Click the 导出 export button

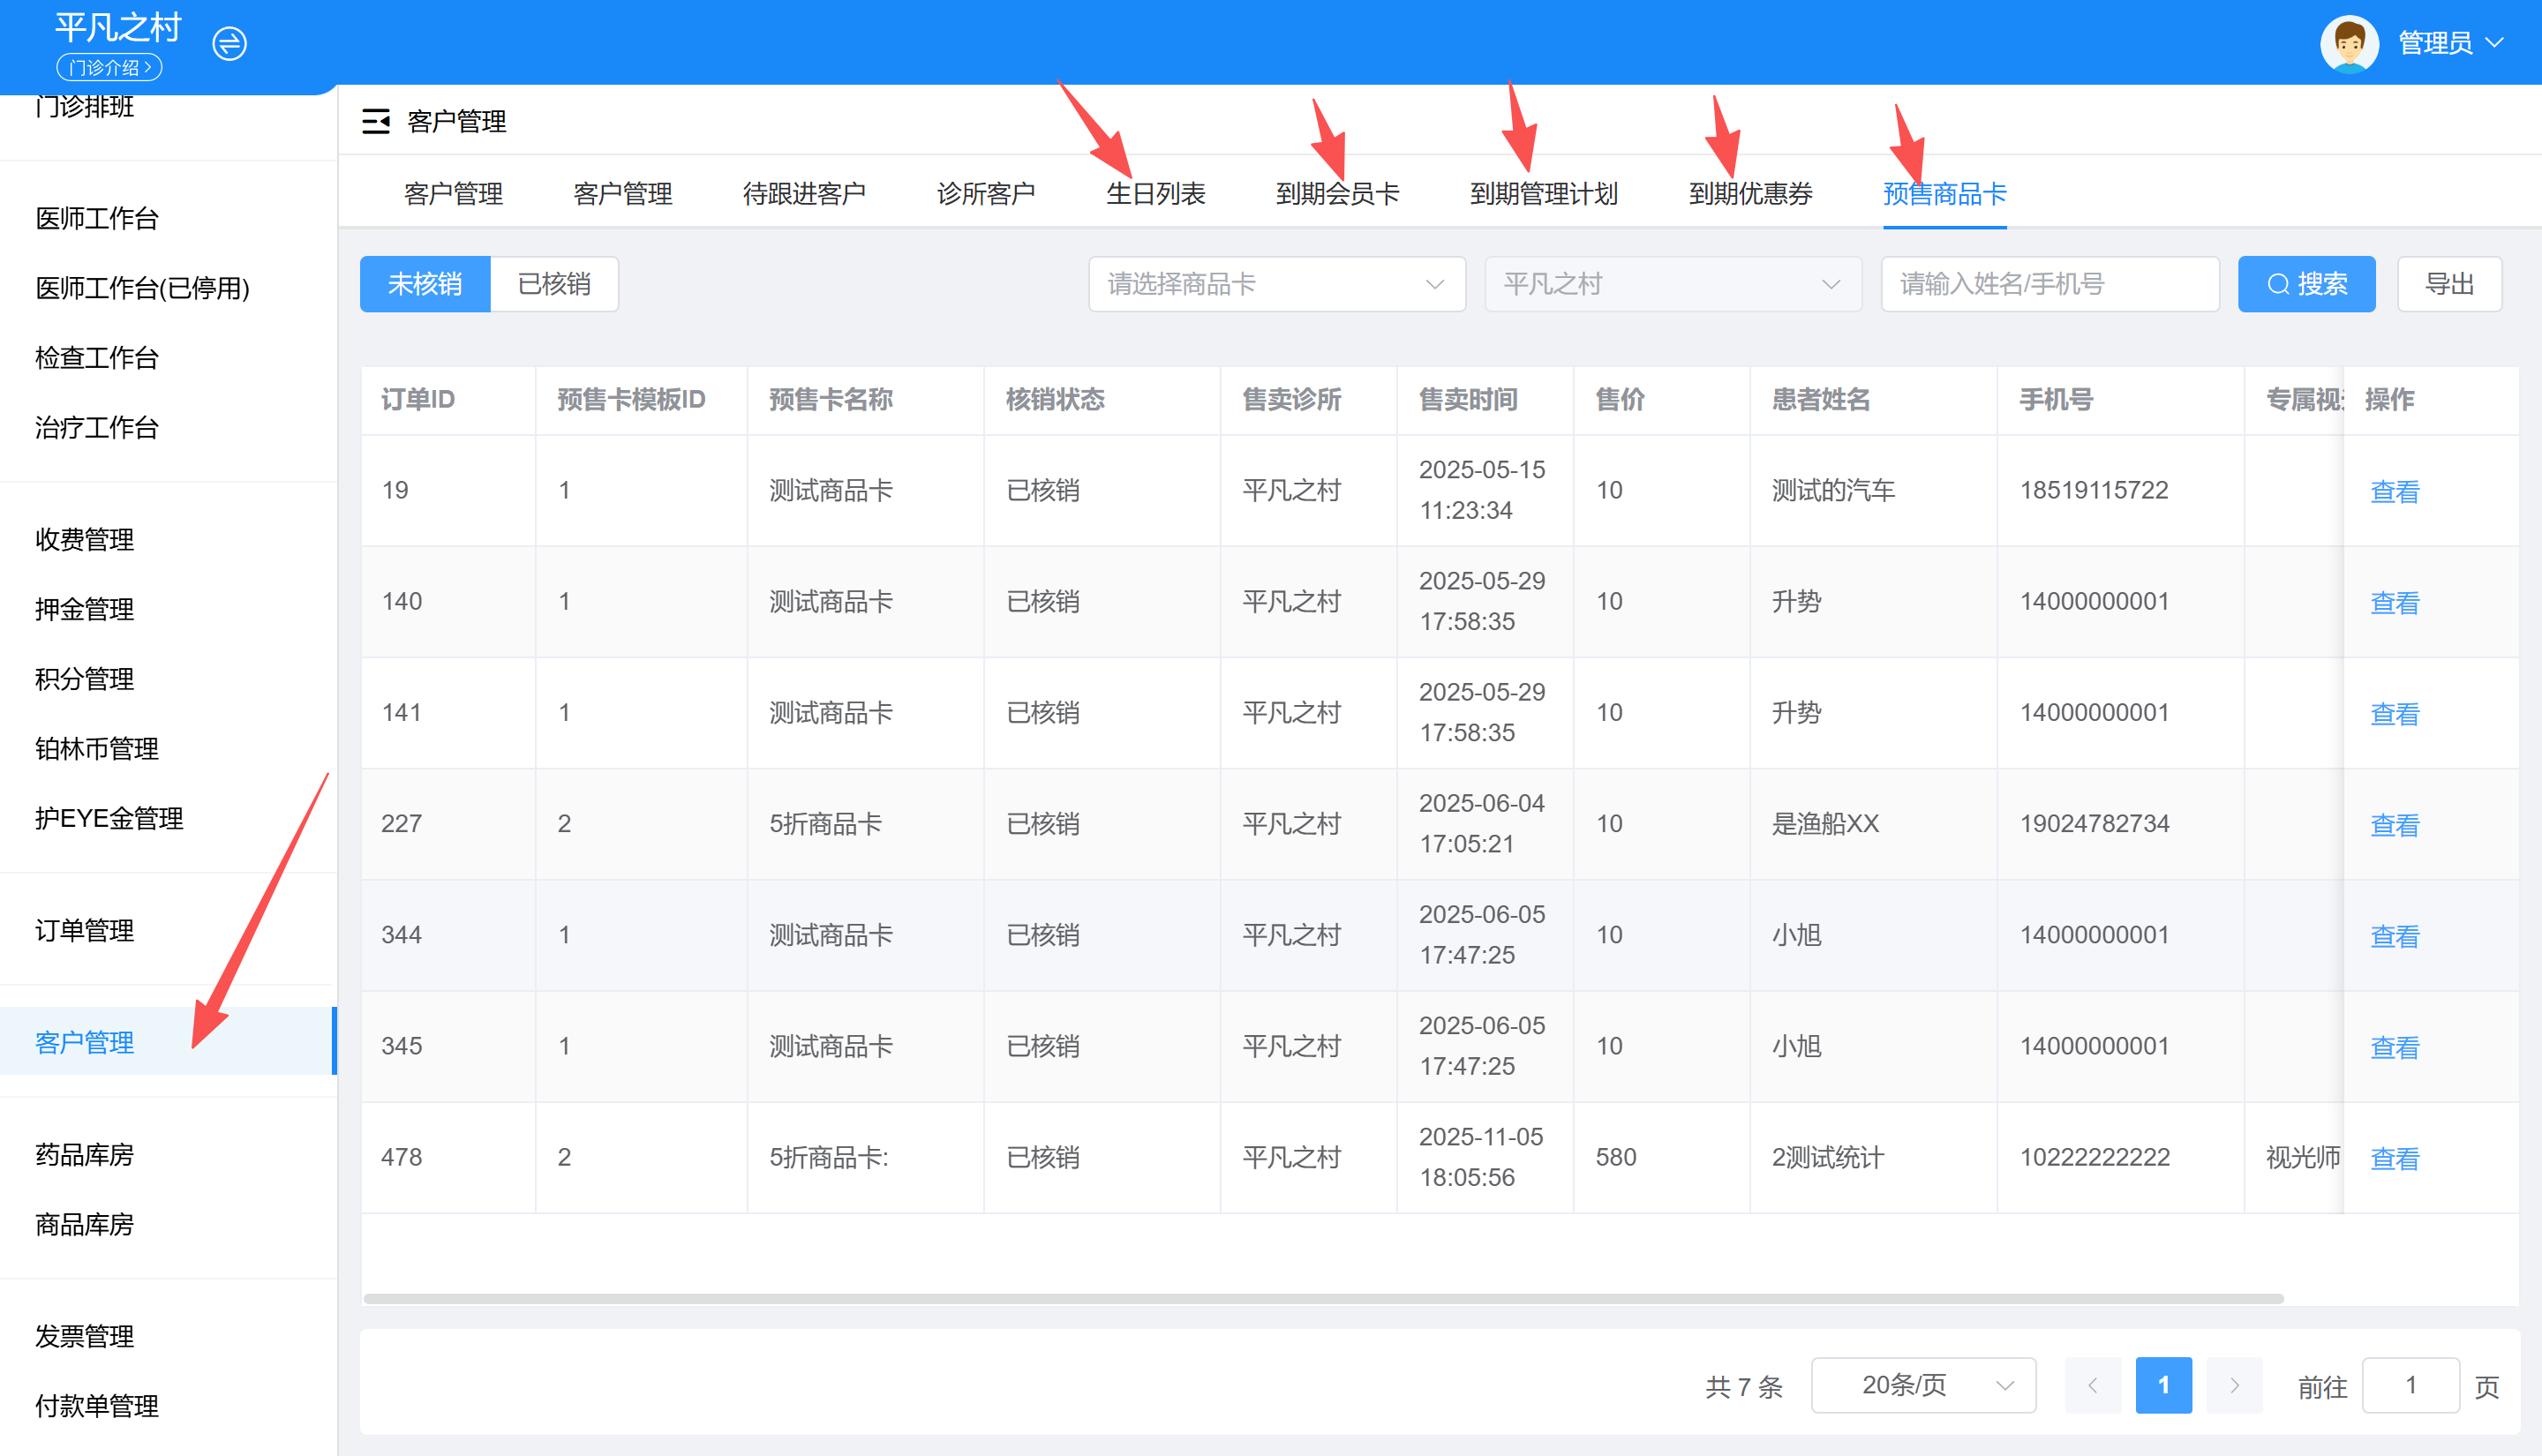[x=2449, y=284]
